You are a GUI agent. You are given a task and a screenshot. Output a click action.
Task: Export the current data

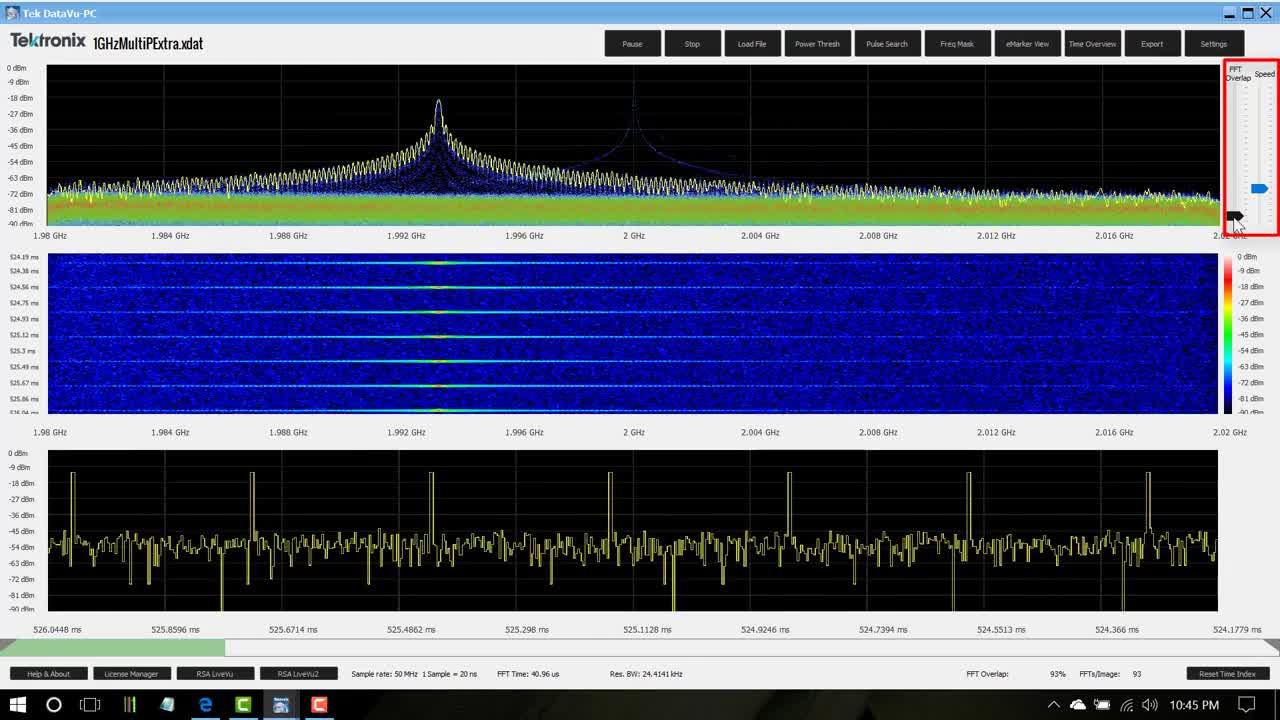tap(1152, 43)
